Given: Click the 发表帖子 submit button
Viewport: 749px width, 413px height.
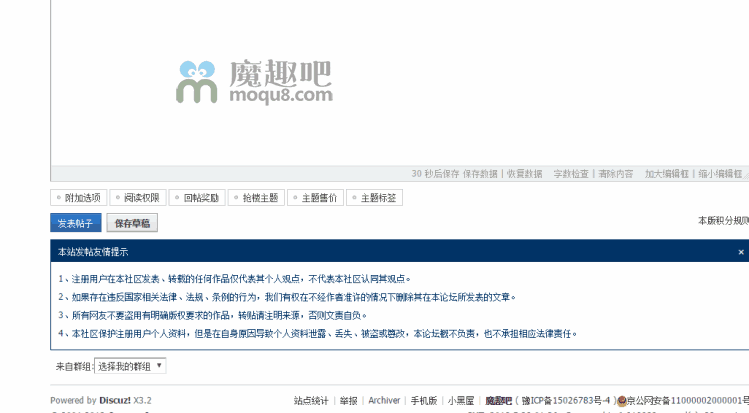Looking at the screenshot, I should click(x=75, y=222).
